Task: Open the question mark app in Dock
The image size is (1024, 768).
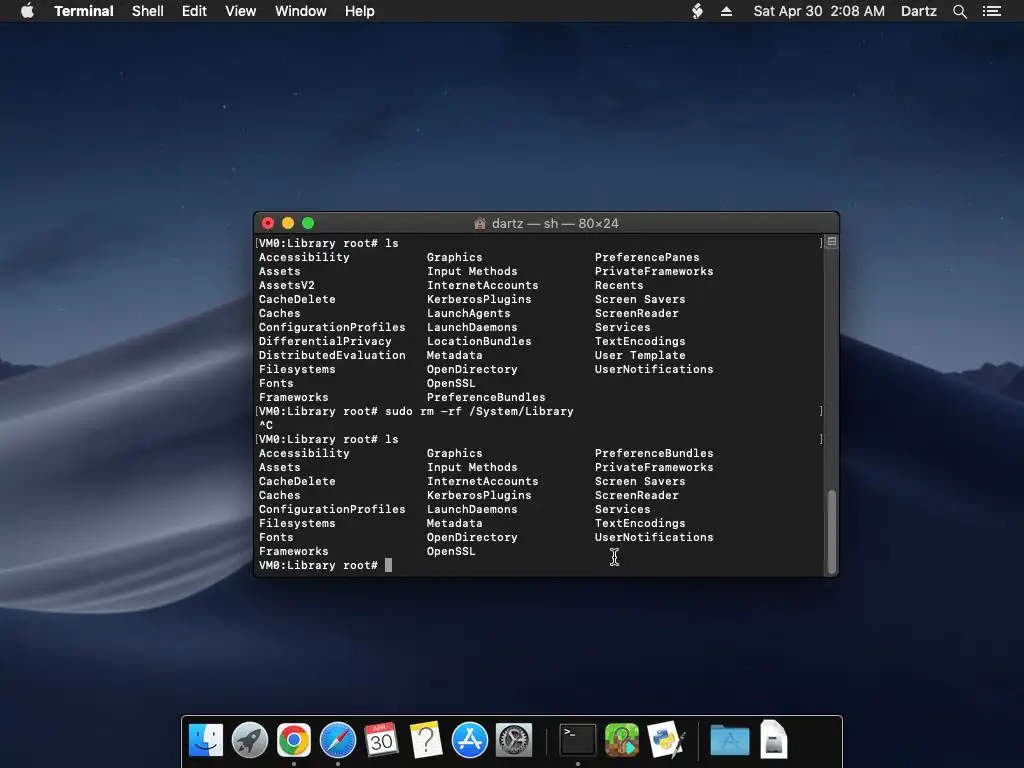Action: (426, 741)
